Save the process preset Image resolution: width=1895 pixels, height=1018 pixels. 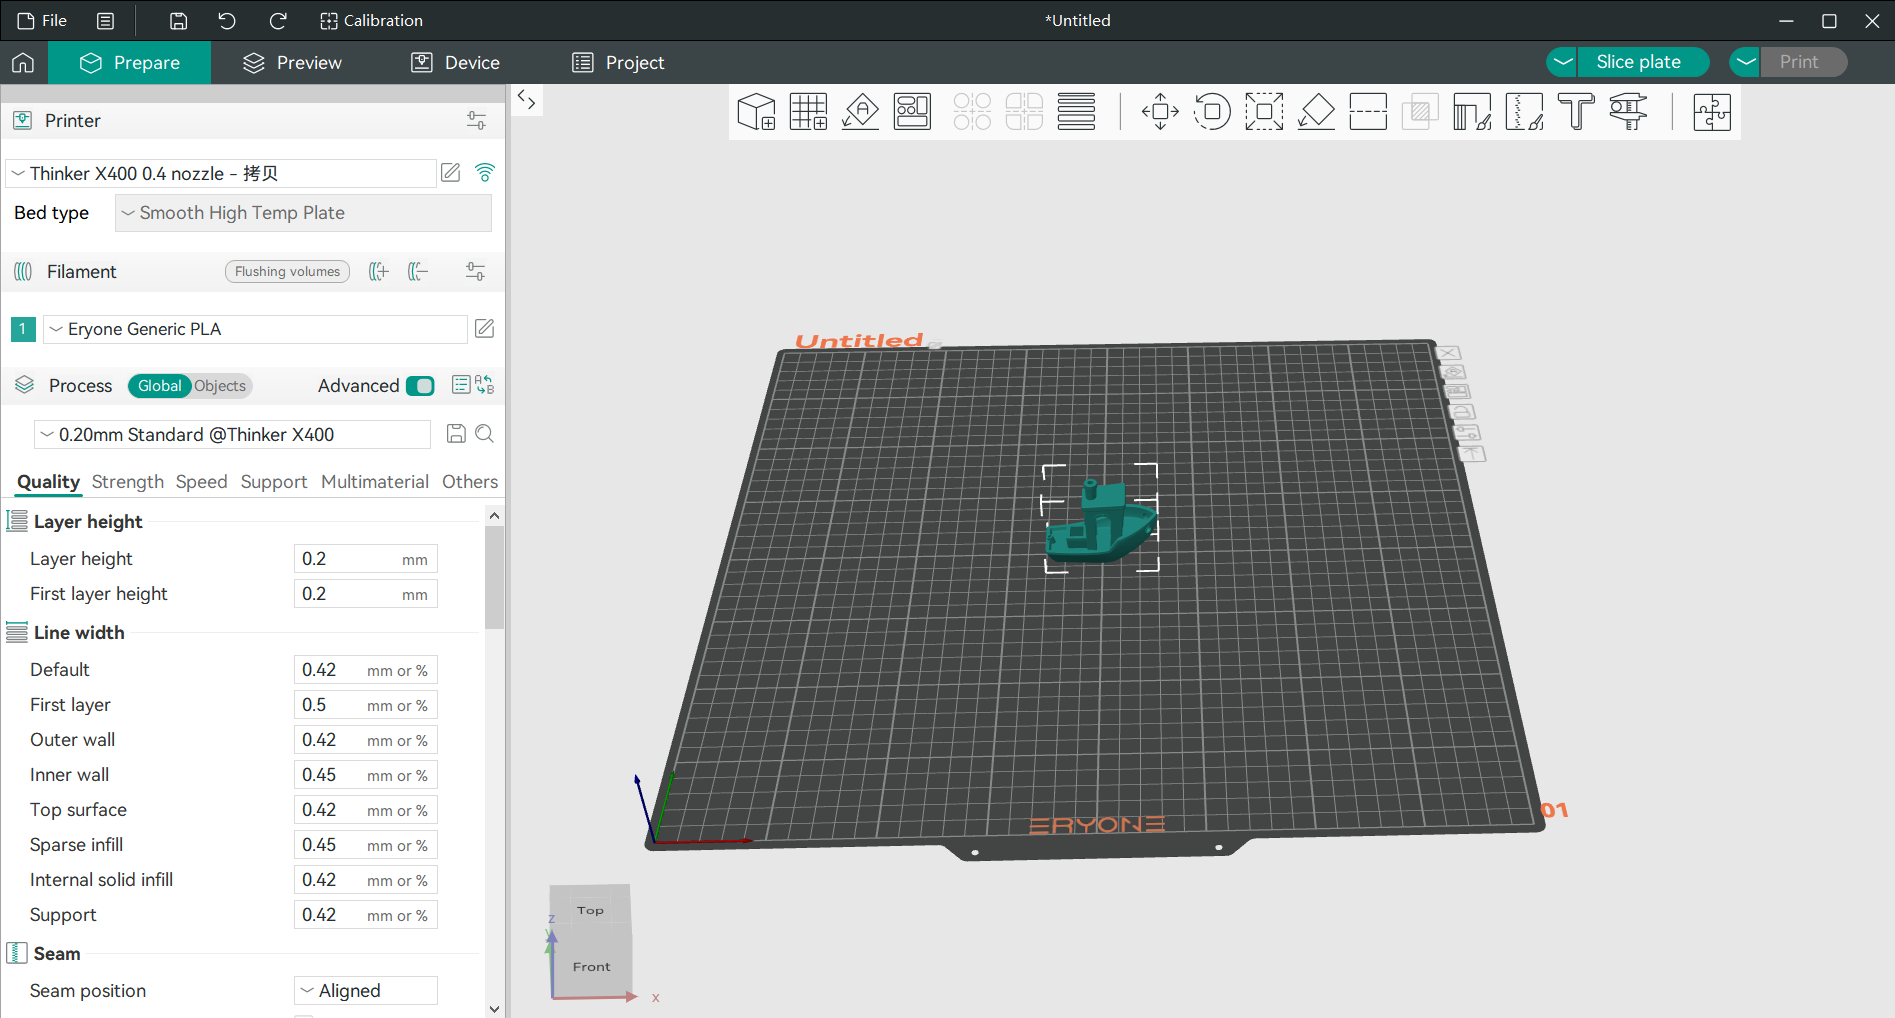point(456,434)
